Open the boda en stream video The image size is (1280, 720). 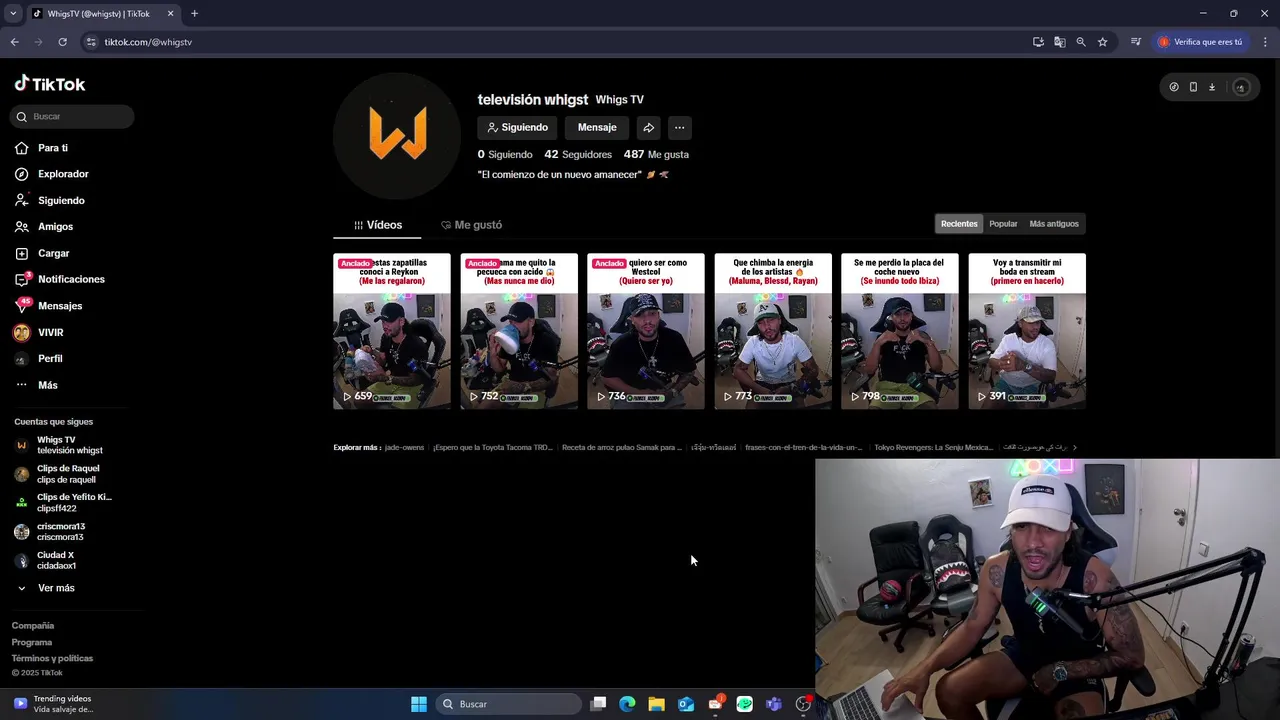tap(1027, 331)
